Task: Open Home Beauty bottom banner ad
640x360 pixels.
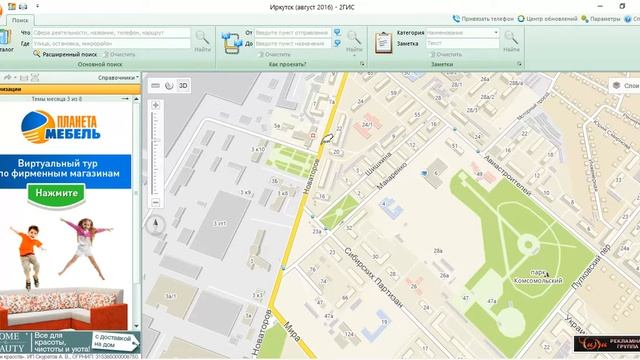Action: 70,342
